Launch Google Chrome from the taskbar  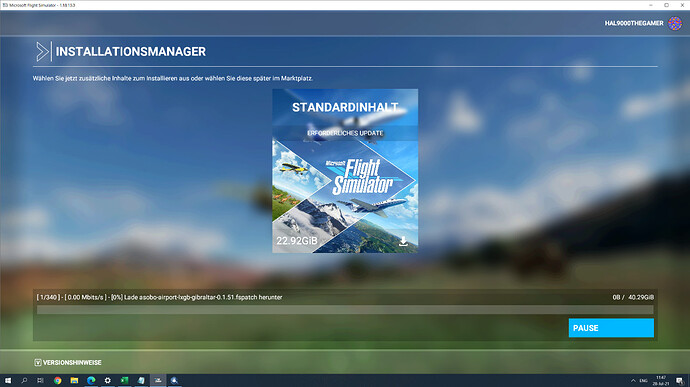[58, 380]
